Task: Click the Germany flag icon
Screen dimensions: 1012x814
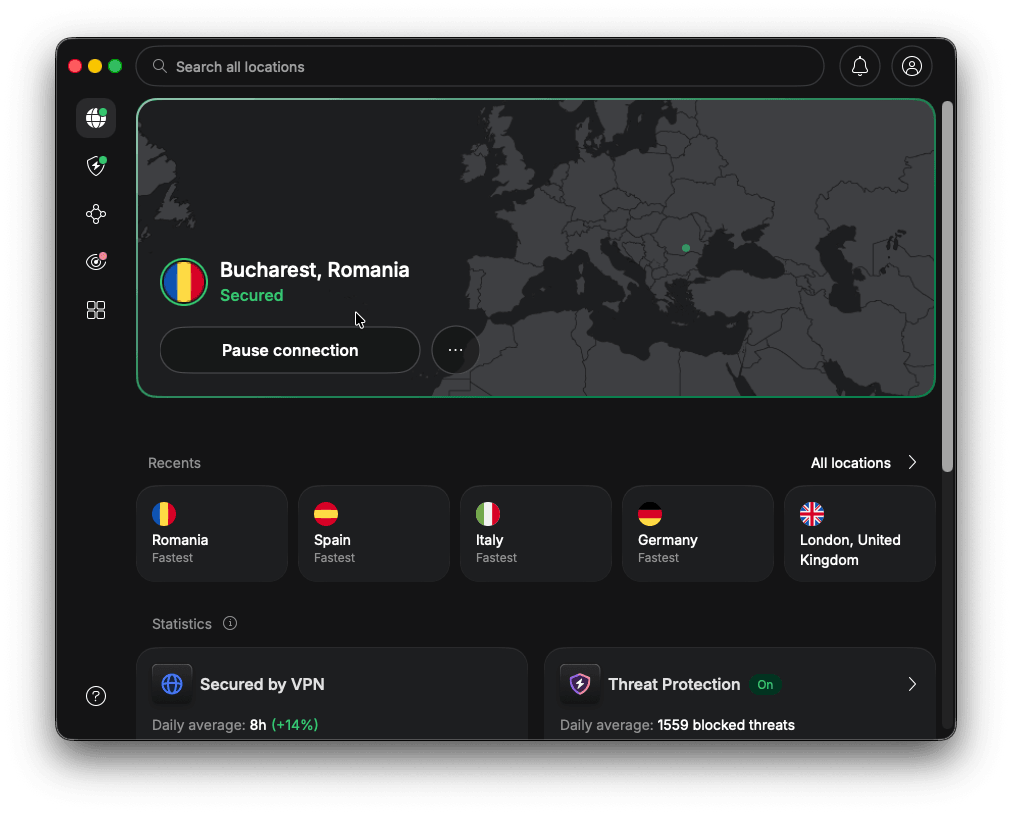Action: tap(650, 514)
